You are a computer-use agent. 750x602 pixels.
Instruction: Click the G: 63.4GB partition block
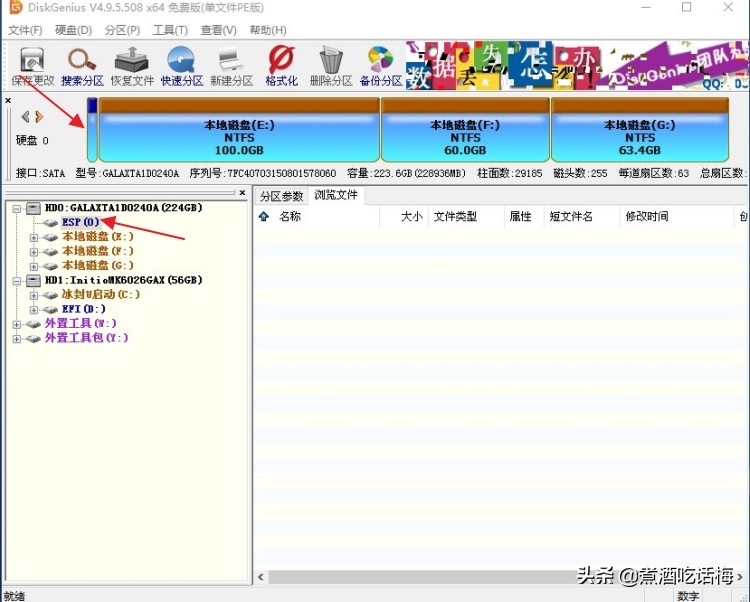click(x=640, y=130)
